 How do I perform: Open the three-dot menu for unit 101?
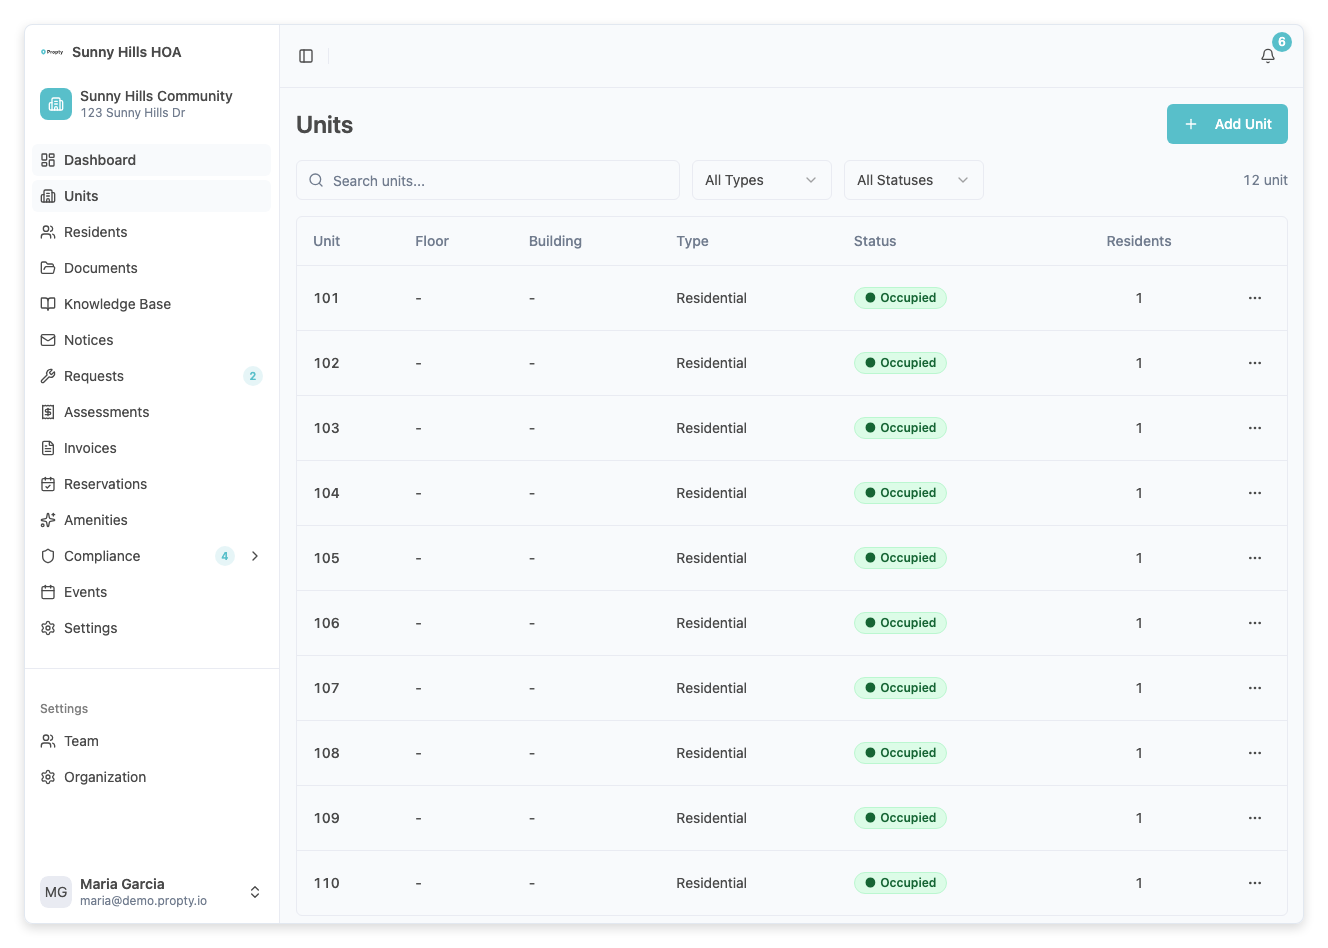click(1254, 298)
